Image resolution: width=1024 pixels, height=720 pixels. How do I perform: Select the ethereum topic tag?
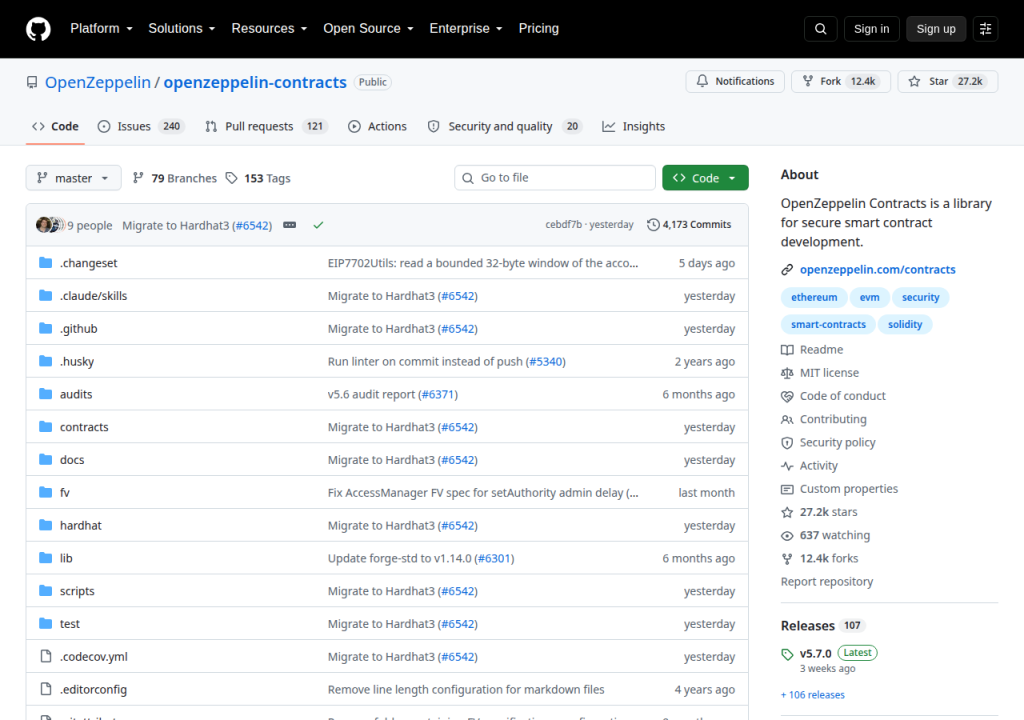[x=814, y=297]
